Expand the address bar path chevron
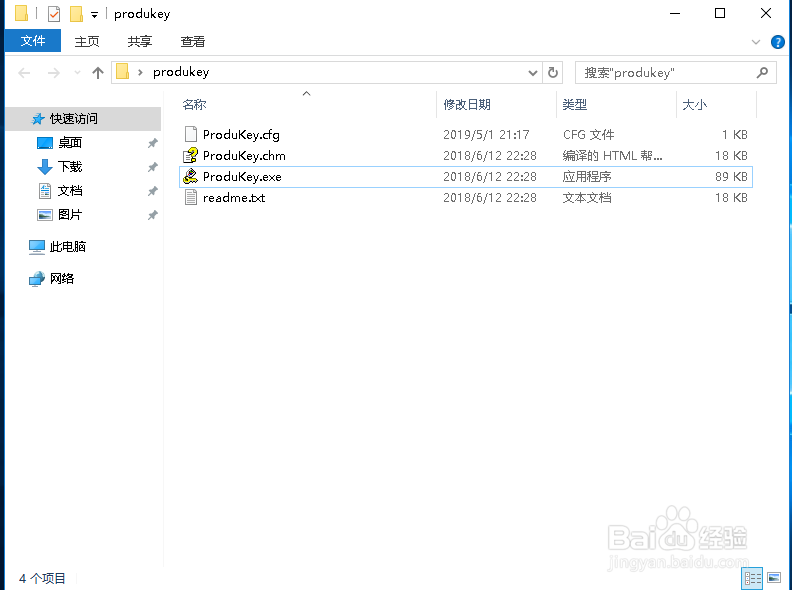Viewport: 792px width, 590px height. point(140,73)
